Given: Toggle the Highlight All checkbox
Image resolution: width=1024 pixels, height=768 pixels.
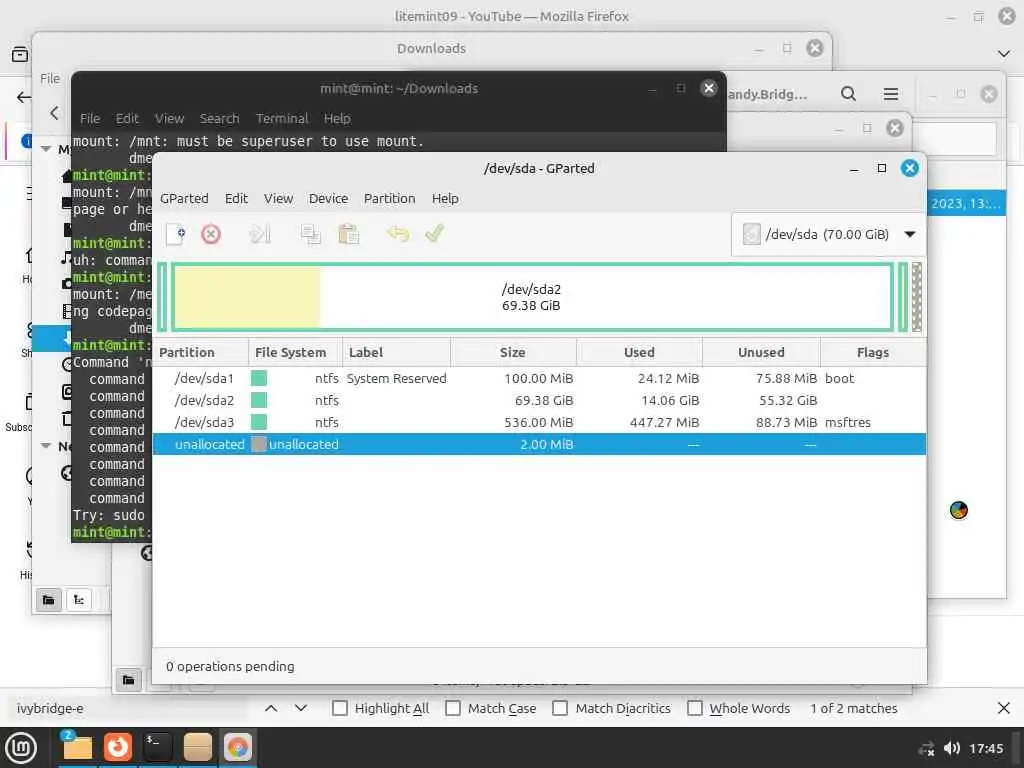Looking at the screenshot, I should coord(340,708).
